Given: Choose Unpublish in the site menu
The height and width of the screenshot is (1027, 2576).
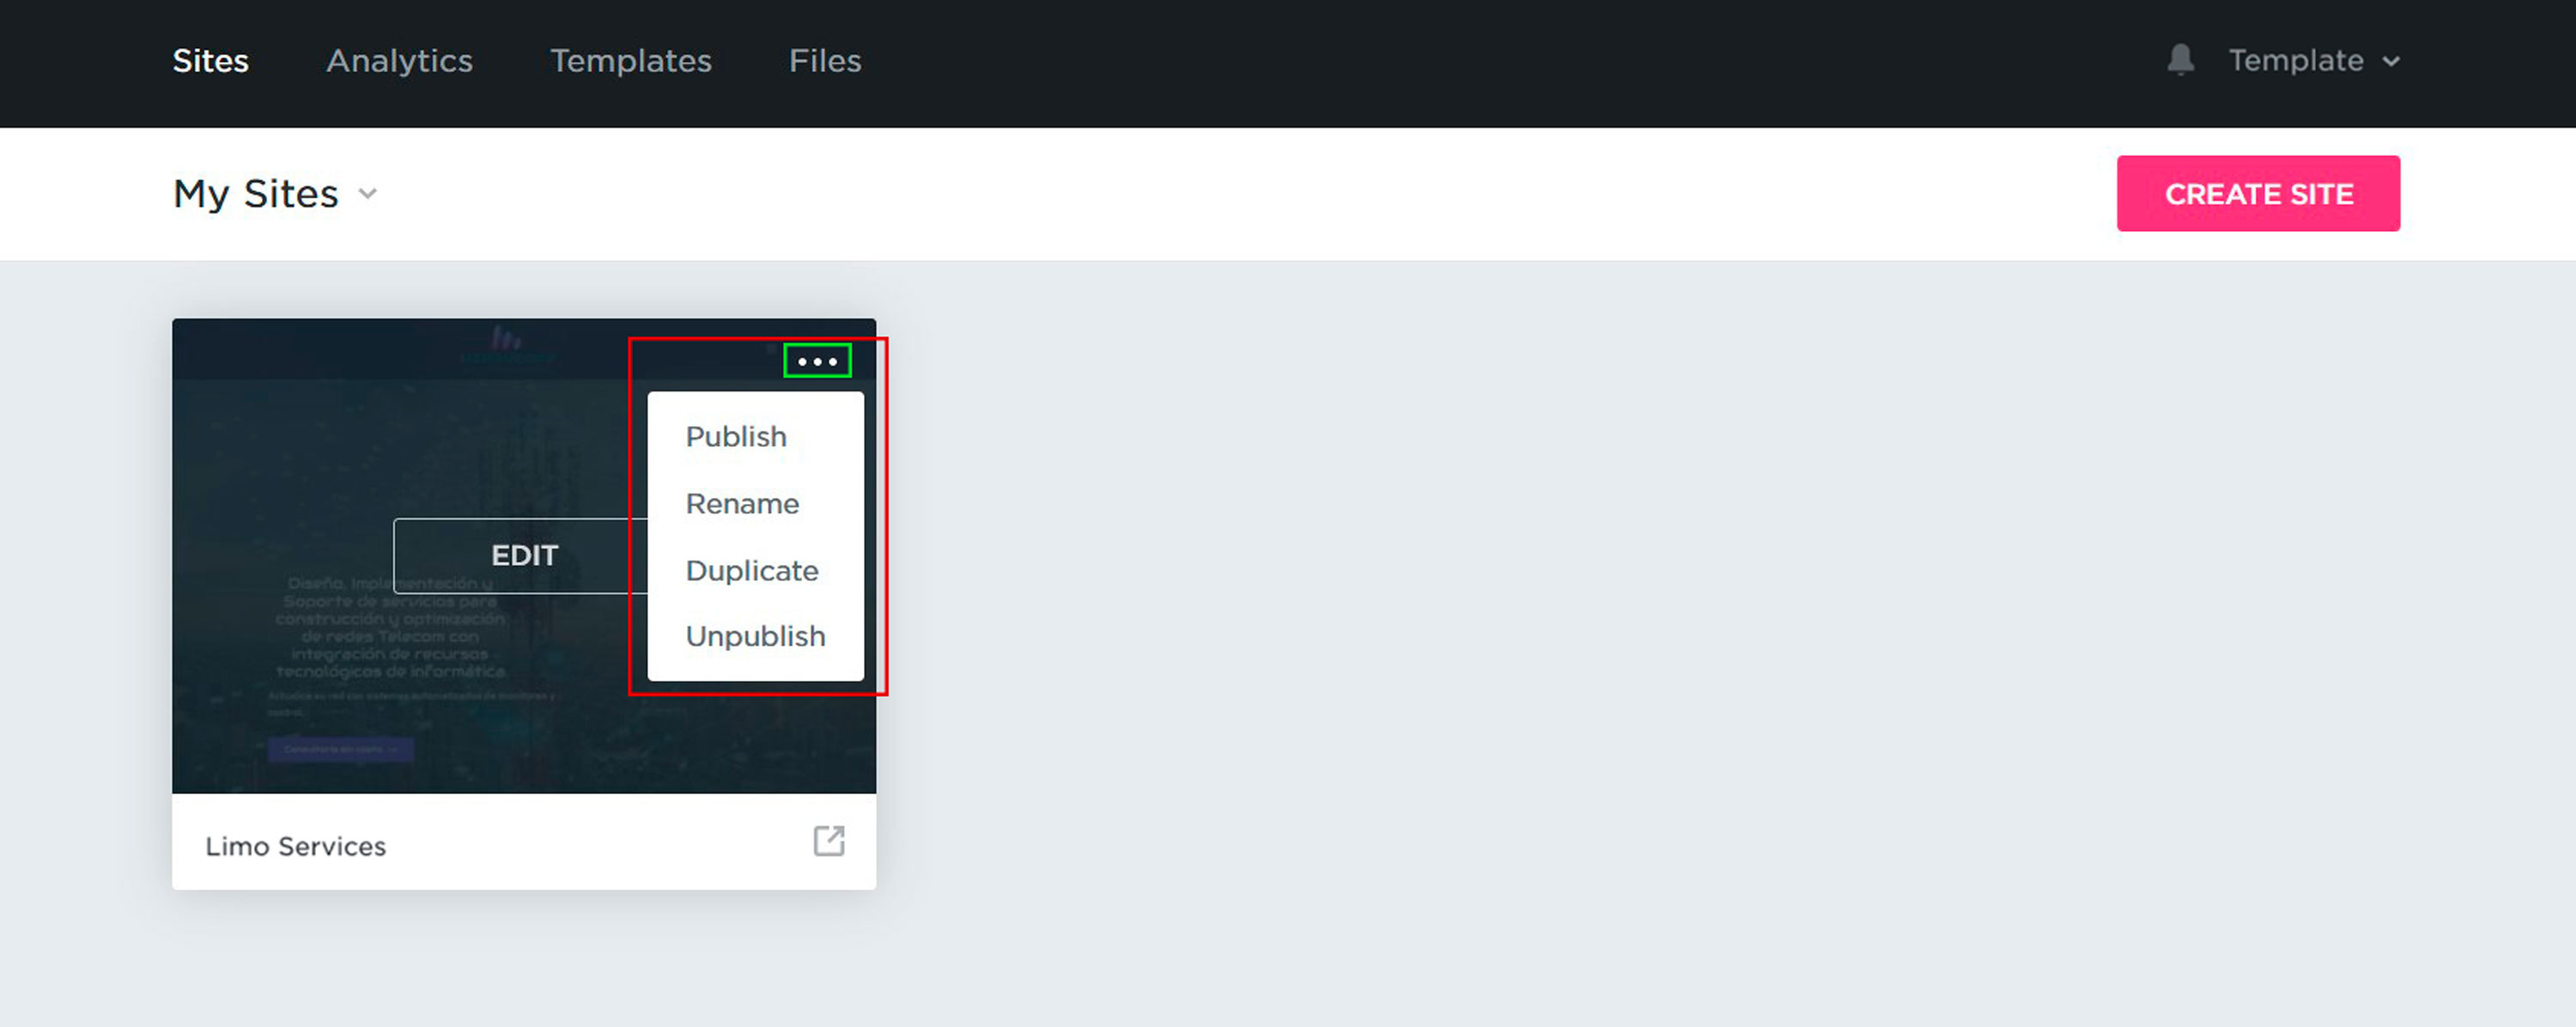Looking at the screenshot, I should coord(755,636).
